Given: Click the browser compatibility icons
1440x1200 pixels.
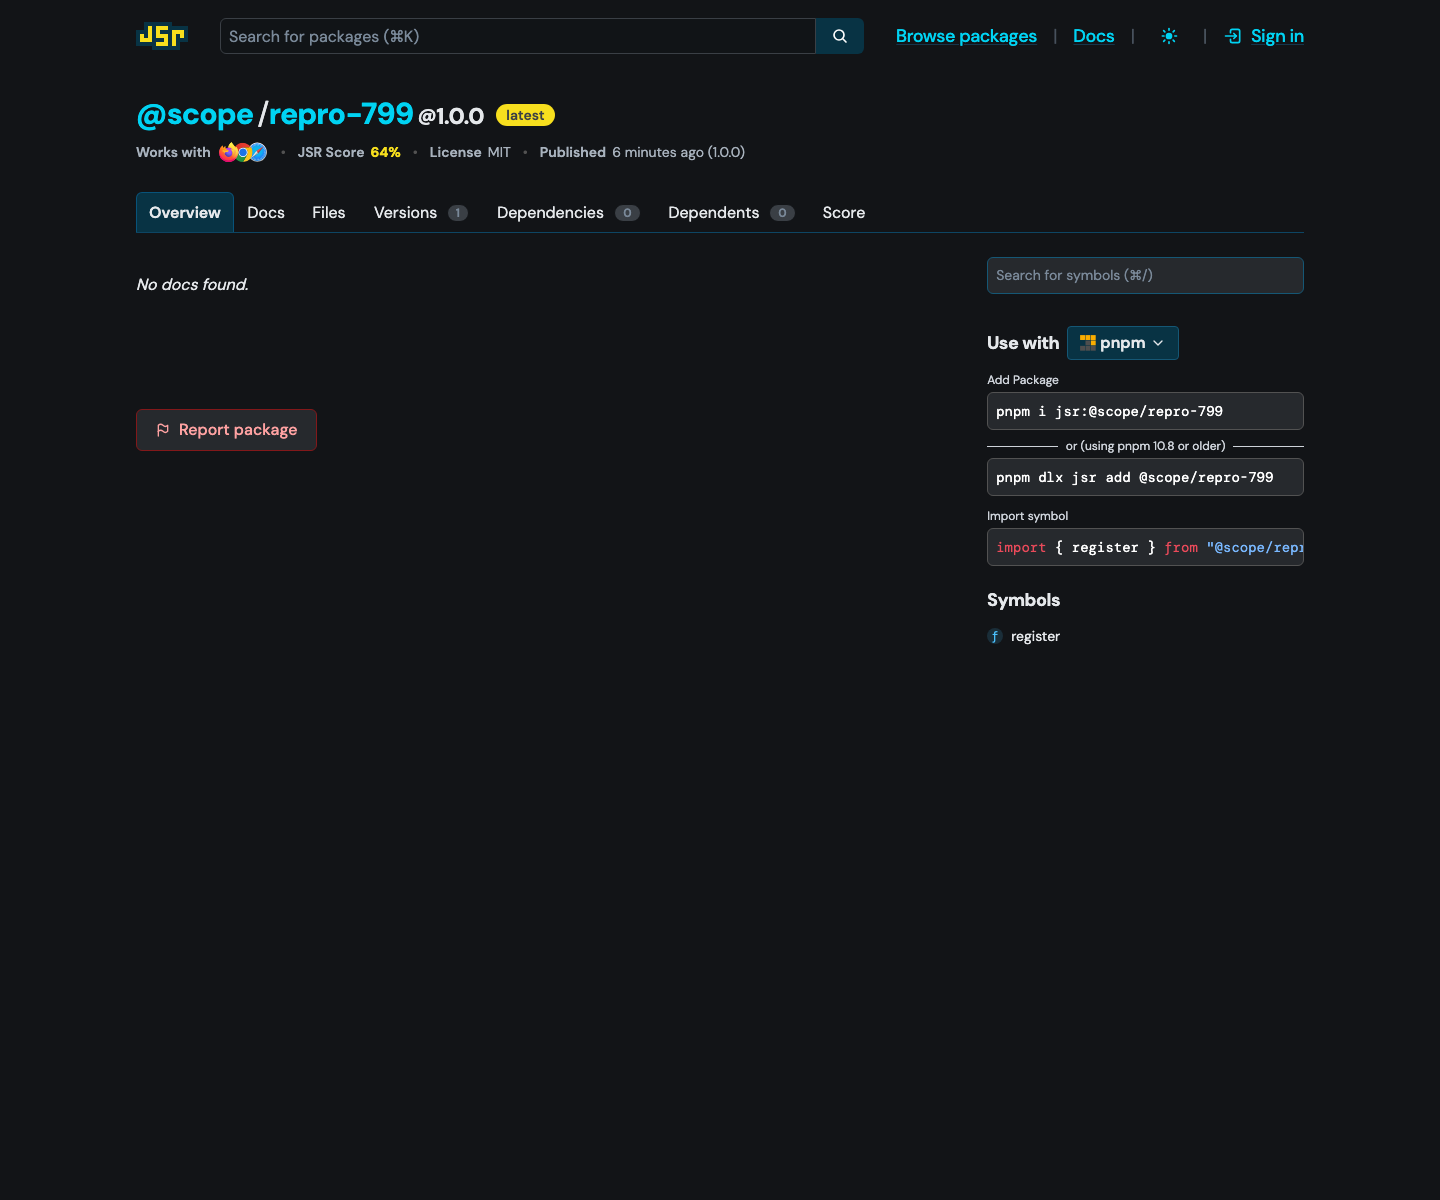Looking at the screenshot, I should pos(243,152).
